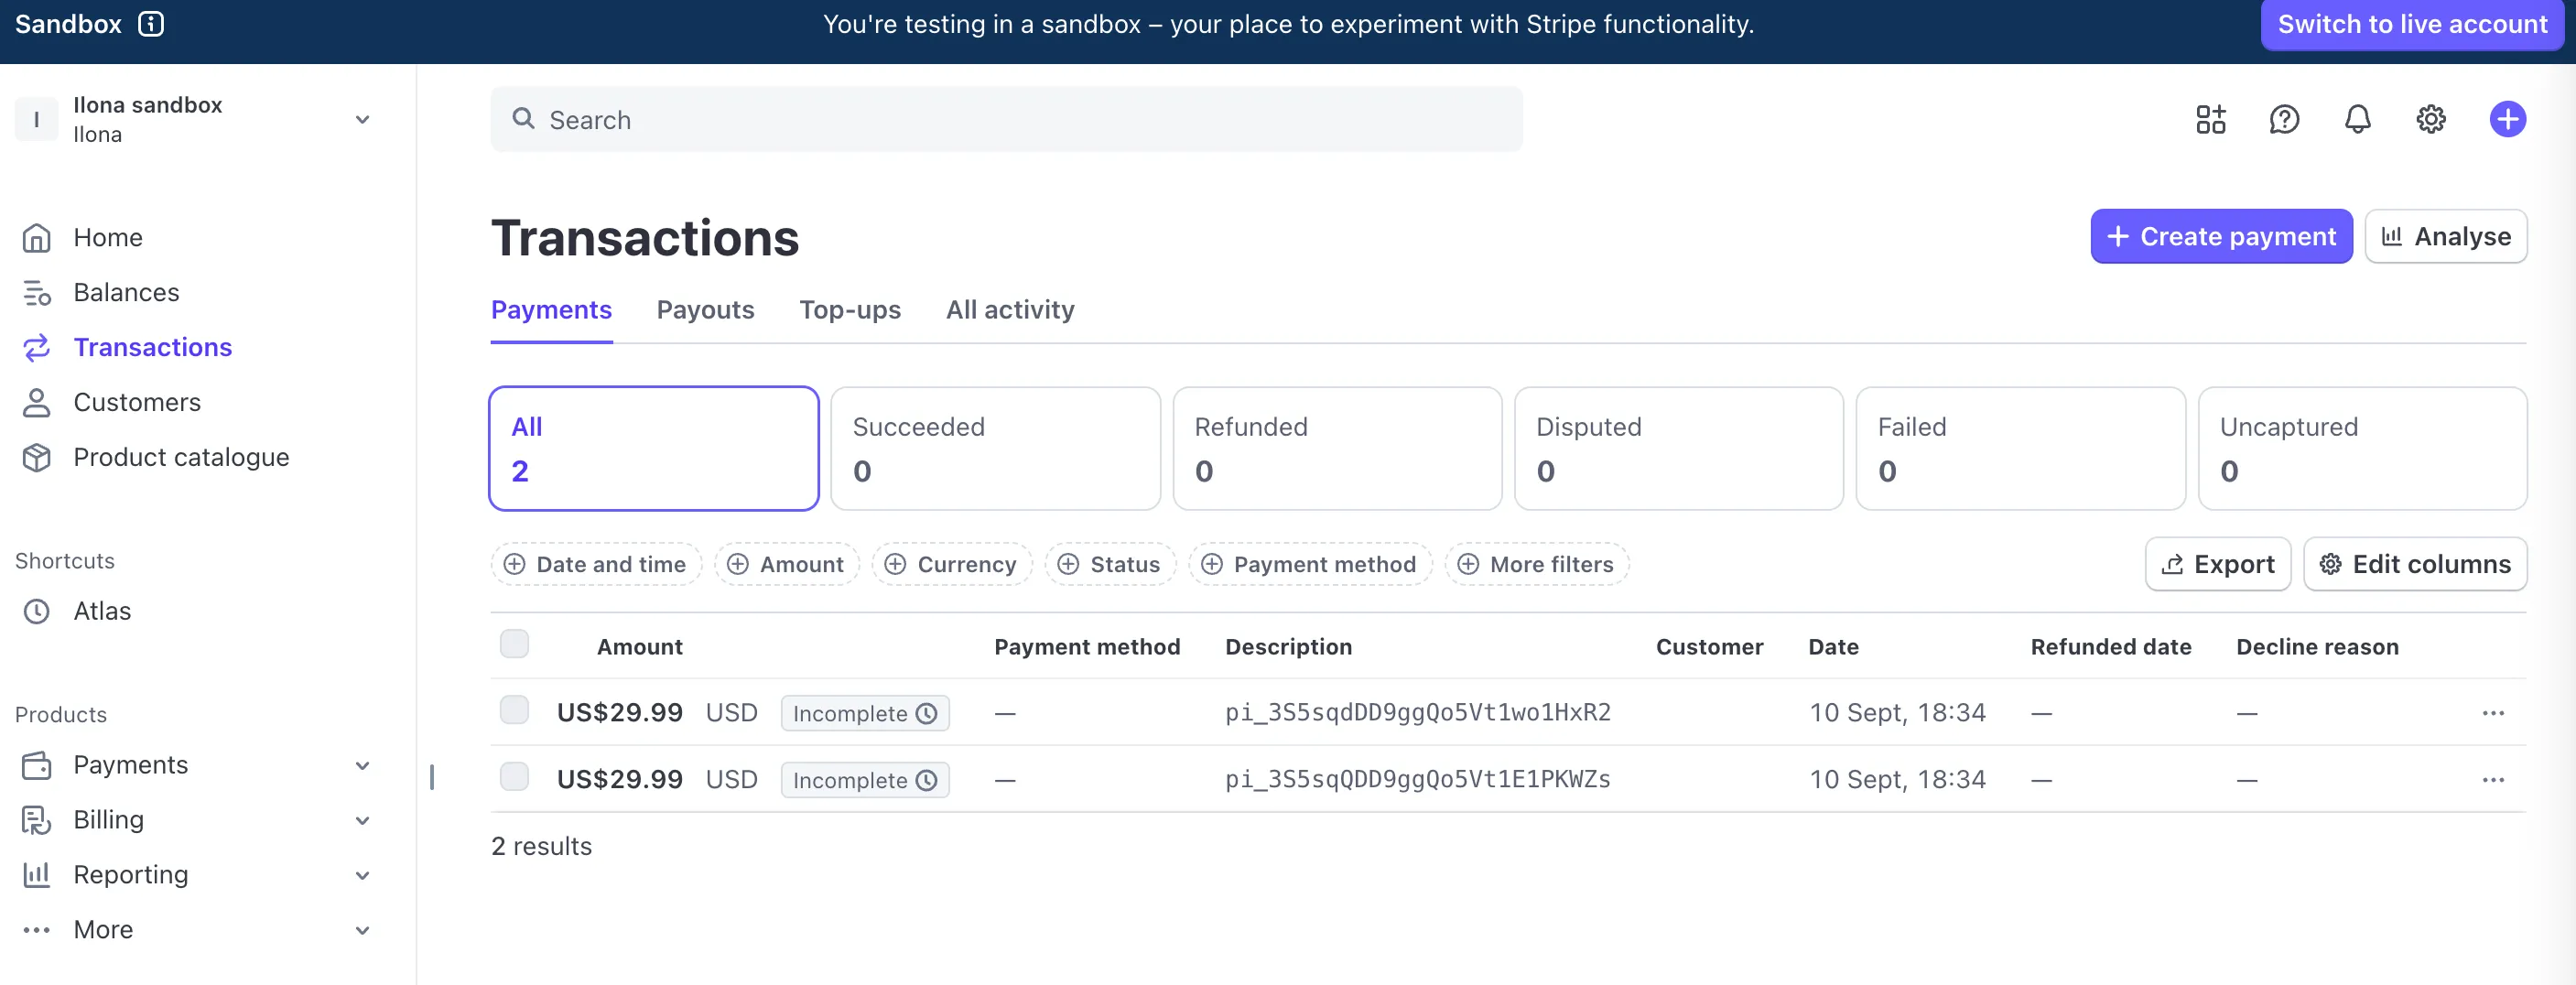
Task: Switch to the Payouts tab
Action: click(705, 310)
